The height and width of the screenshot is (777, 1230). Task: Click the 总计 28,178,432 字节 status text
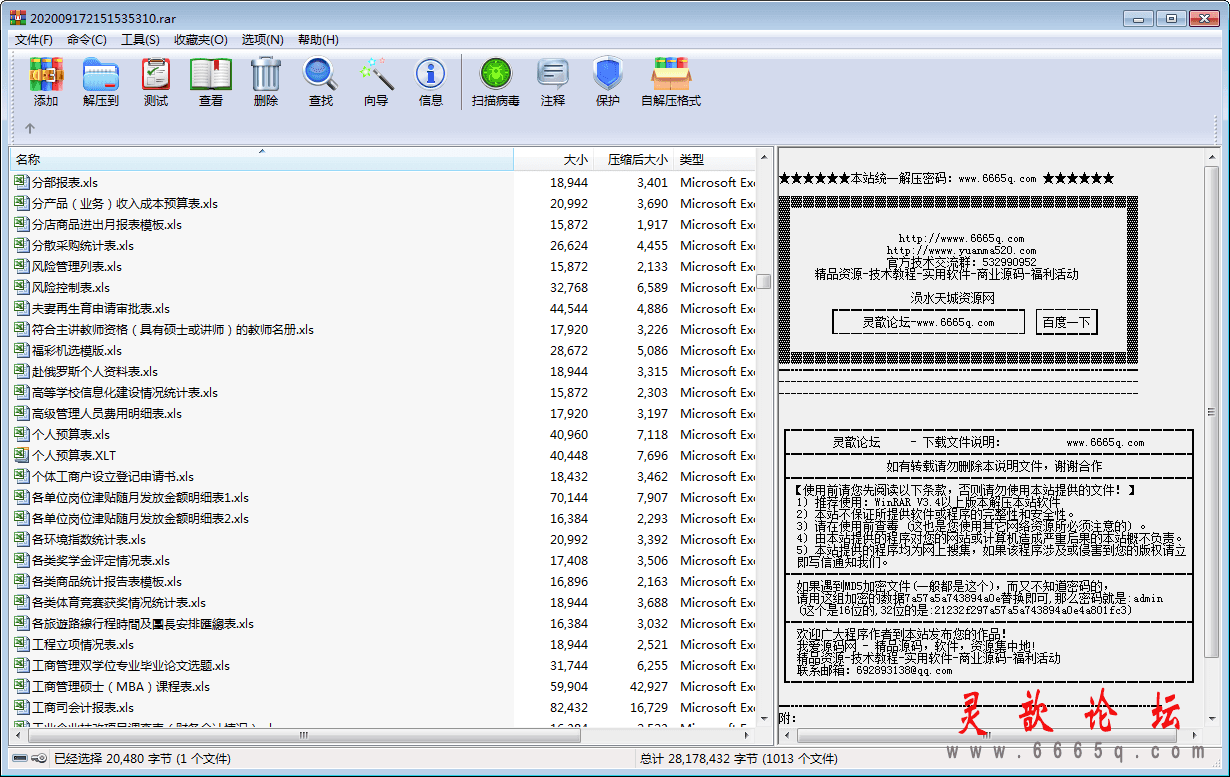(739, 759)
